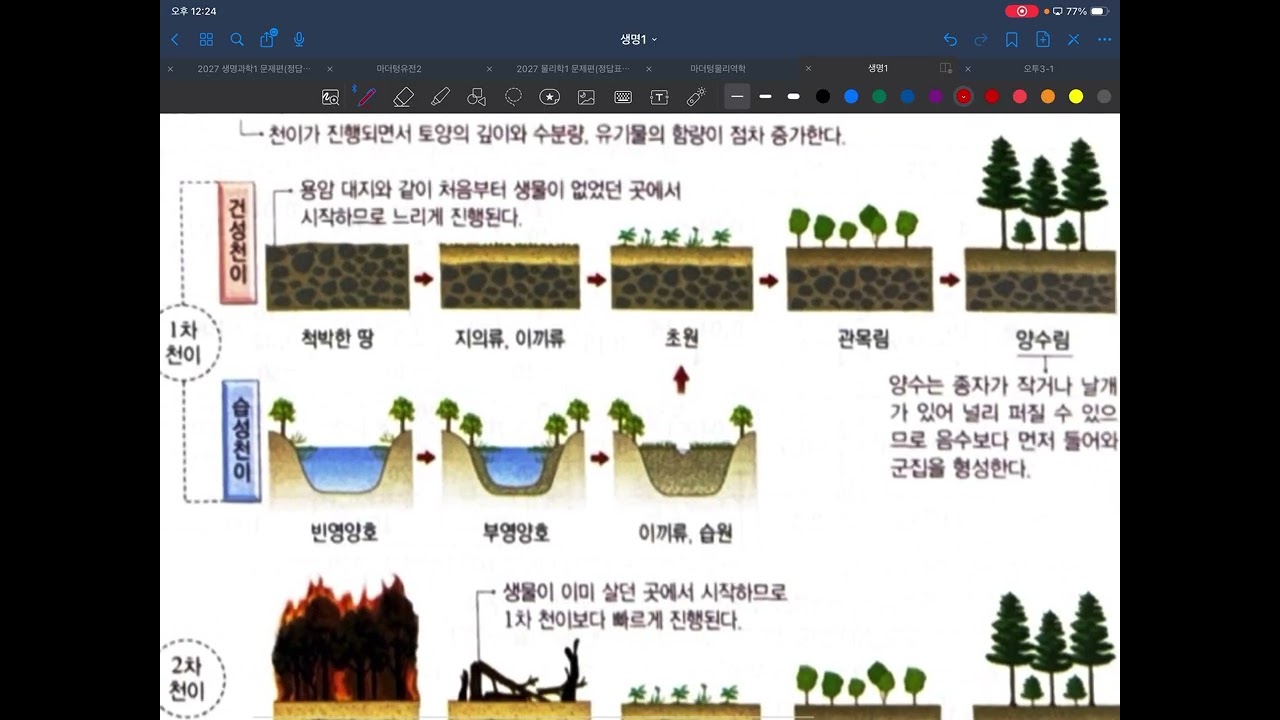This screenshot has width=1280, height=720.
Task: Choose the medium stroke width
Action: pos(765,96)
